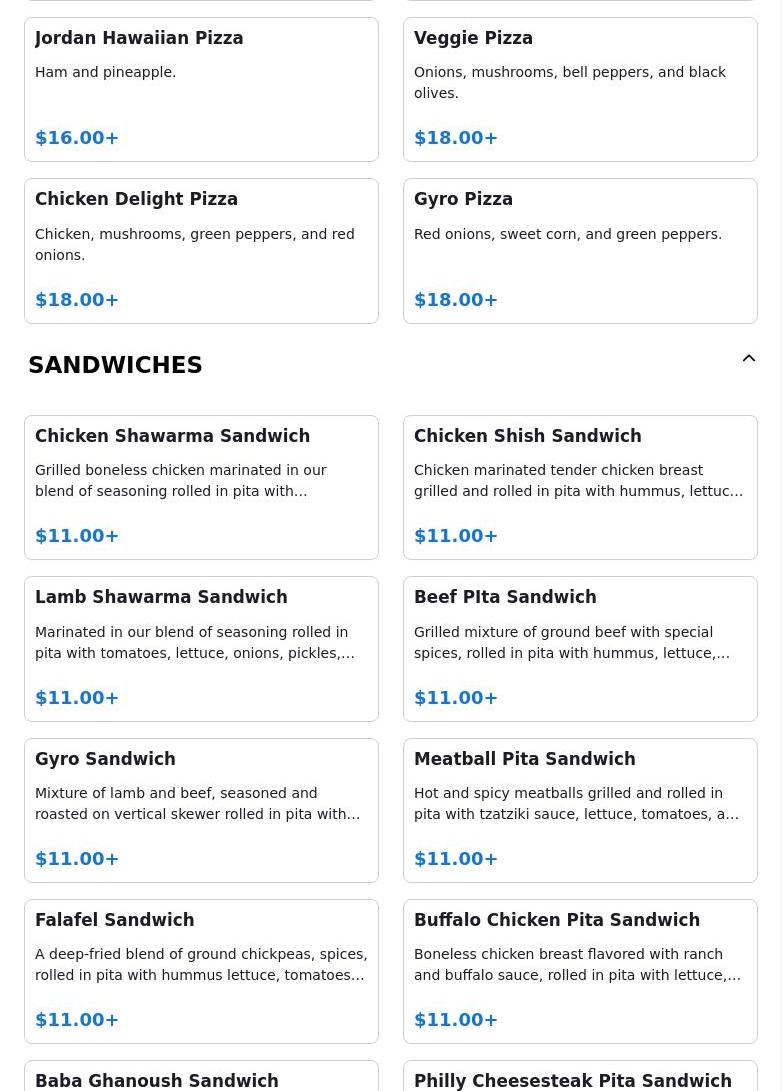Viewport: 782px width, 1091px height.
Task: Choose the Gyro Pizza card
Action: [x=580, y=251]
